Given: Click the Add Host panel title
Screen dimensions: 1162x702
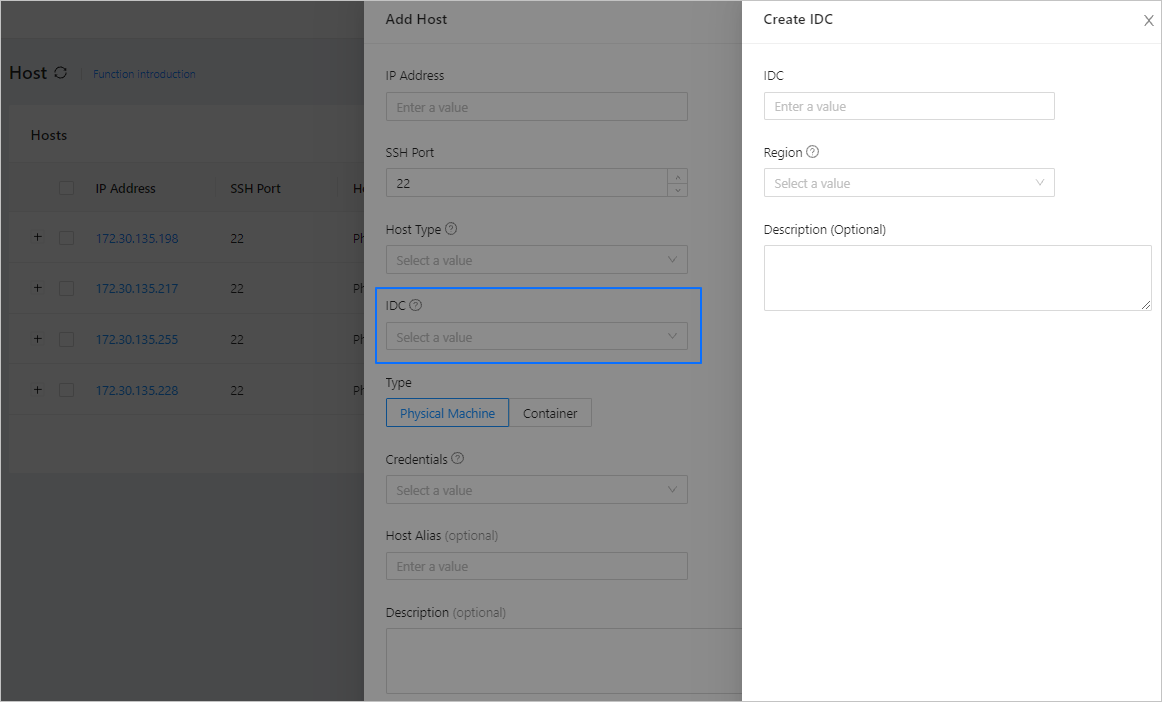Looking at the screenshot, I should [x=416, y=19].
